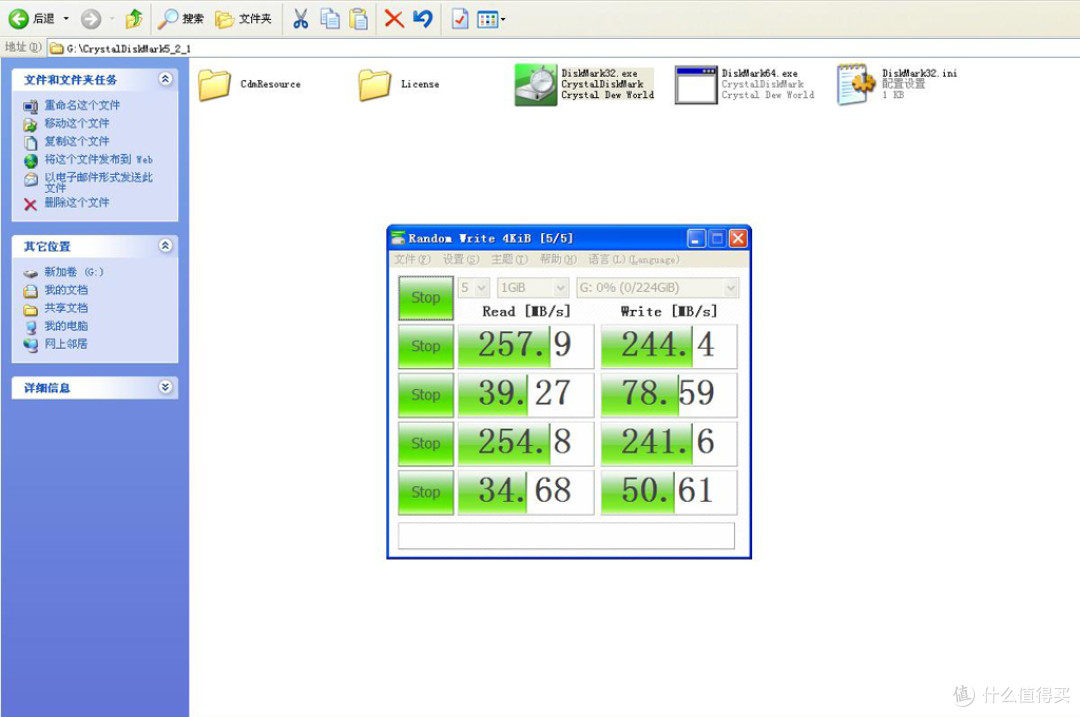
Task: Click the 254.8 read result value
Action: [x=526, y=444]
